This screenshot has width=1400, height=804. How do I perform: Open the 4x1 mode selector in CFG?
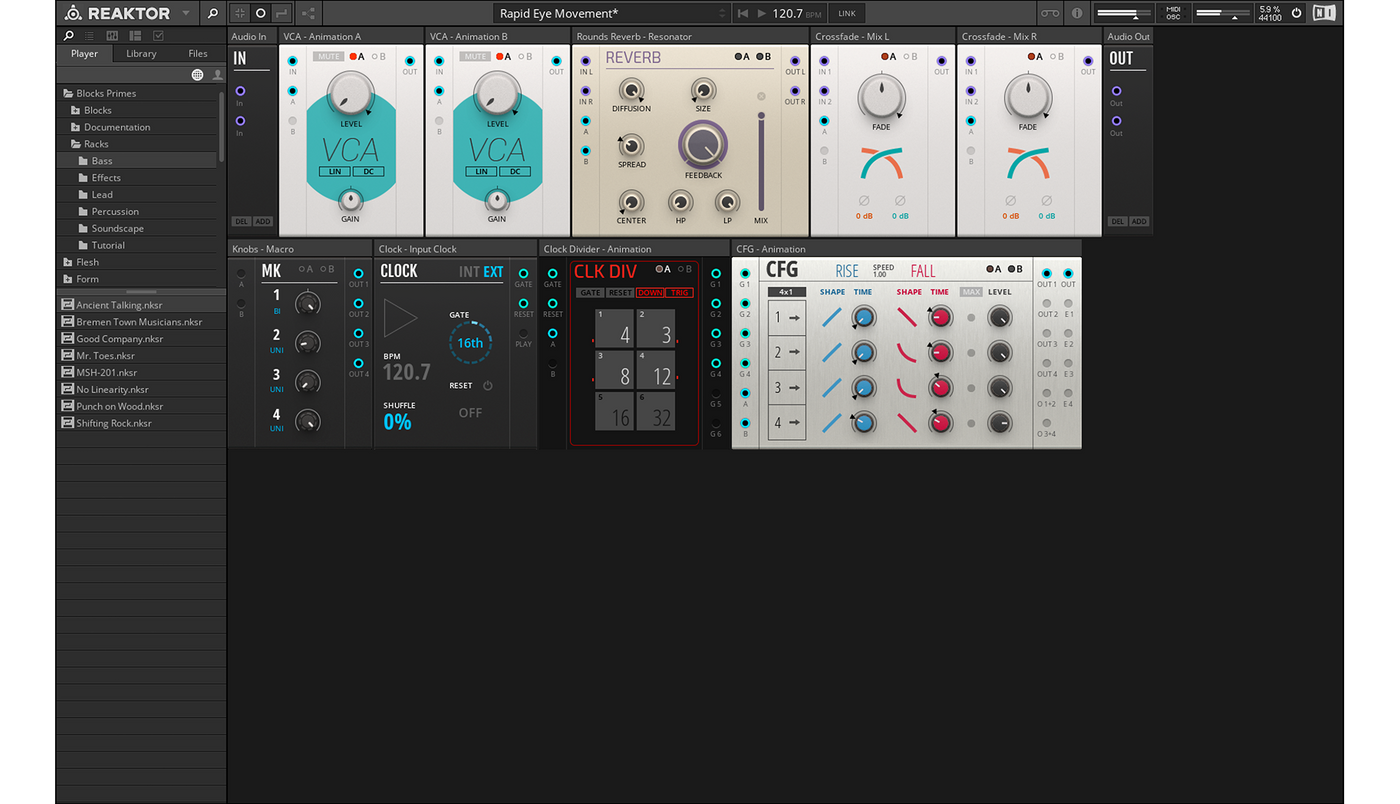(x=787, y=292)
